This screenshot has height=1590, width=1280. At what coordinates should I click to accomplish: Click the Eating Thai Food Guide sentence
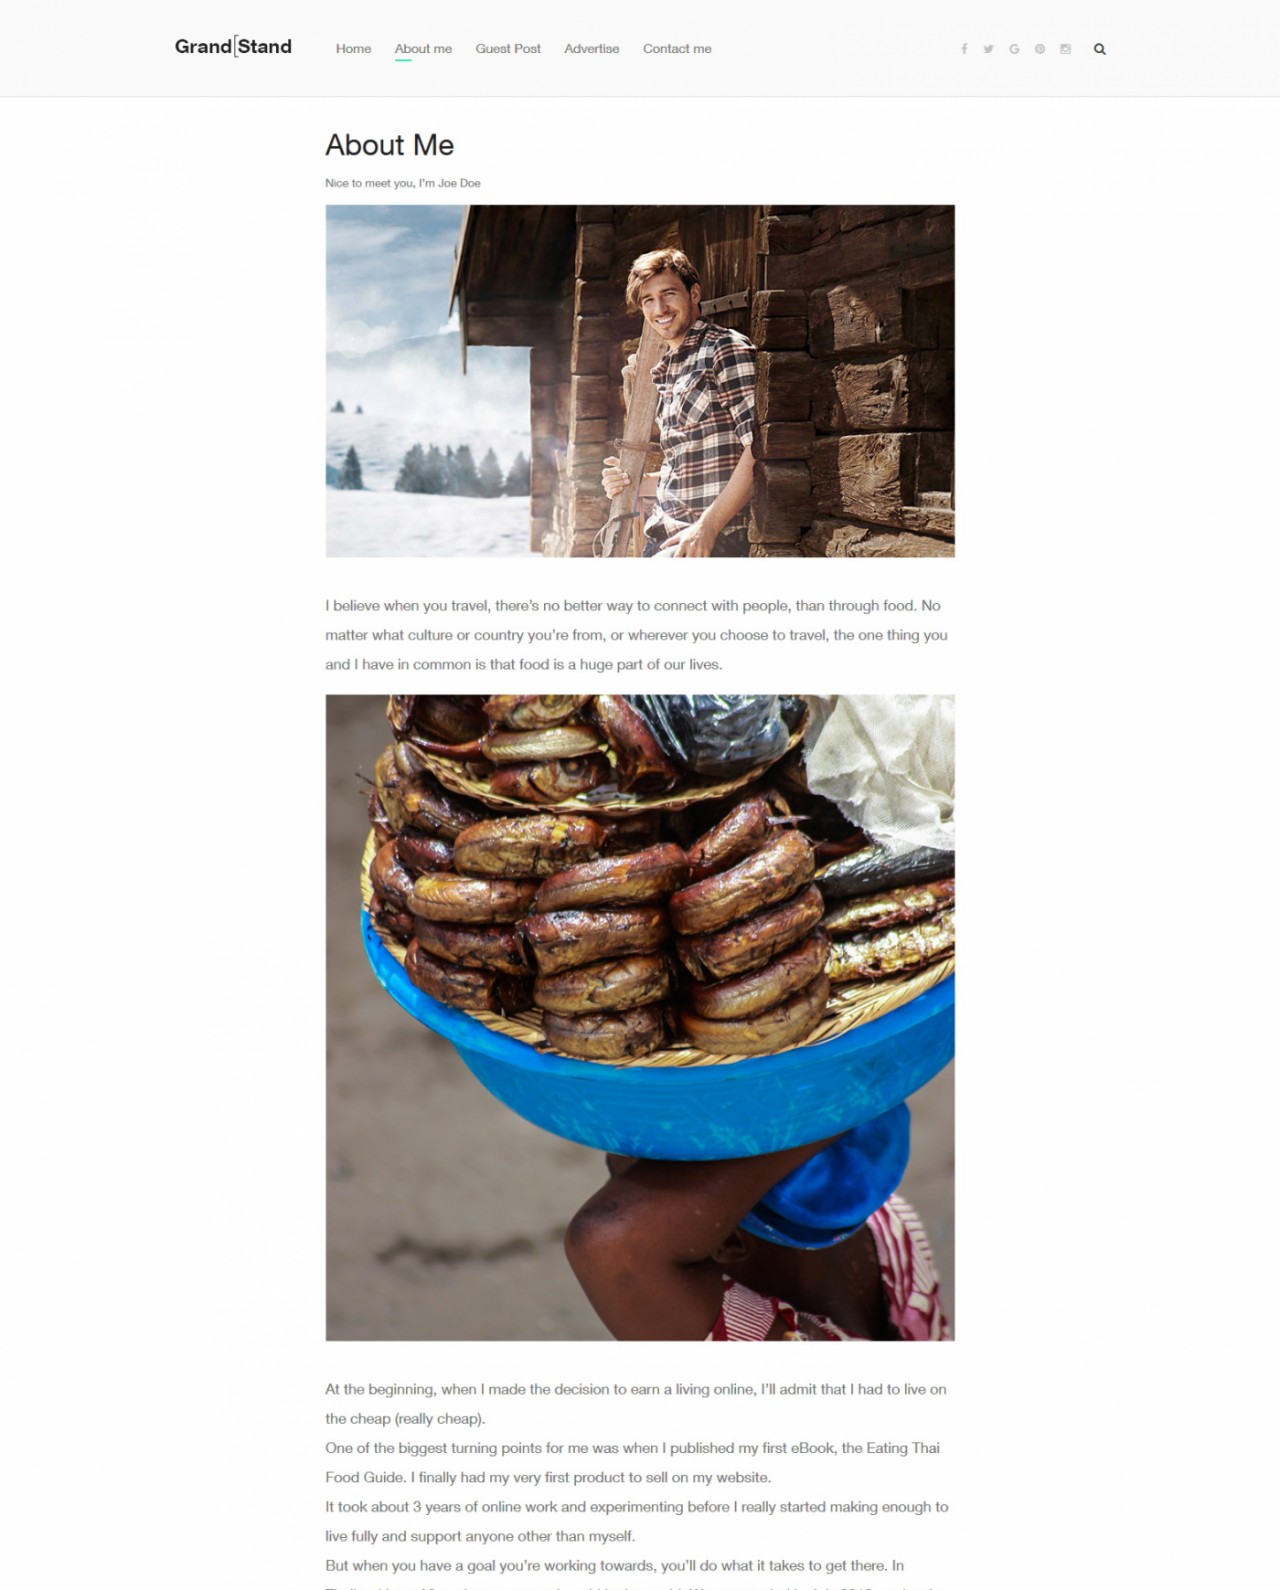click(x=632, y=1462)
